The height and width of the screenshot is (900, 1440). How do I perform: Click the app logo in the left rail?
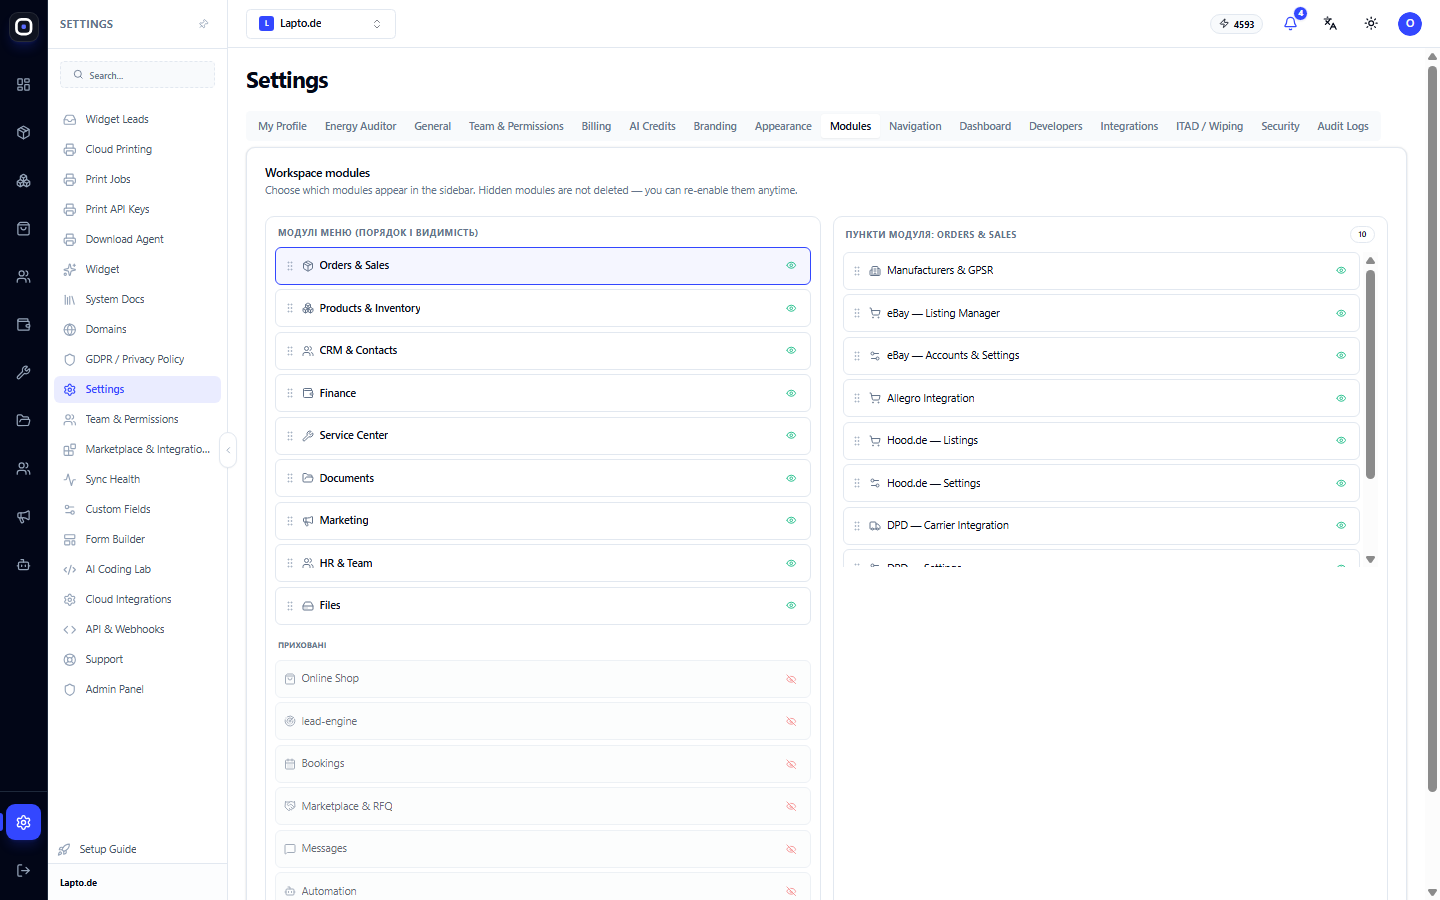coord(24,27)
